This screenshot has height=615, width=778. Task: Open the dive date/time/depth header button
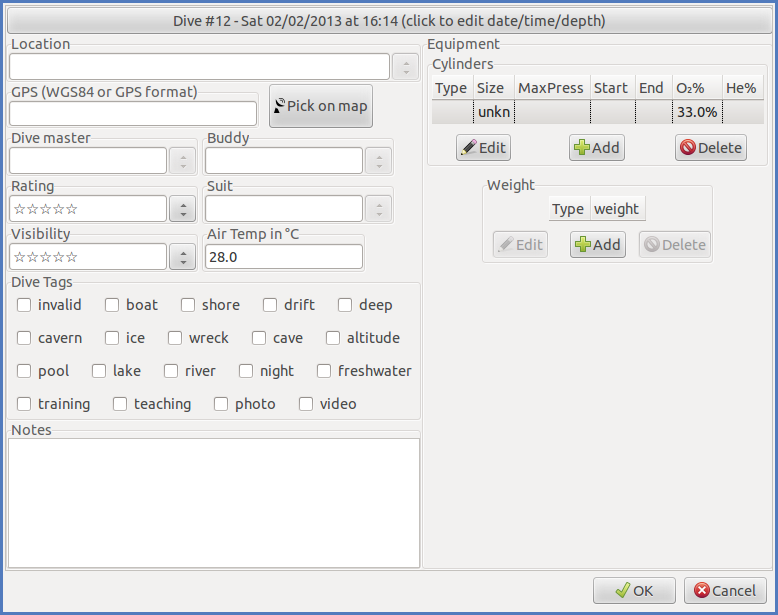tap(389, 21)
